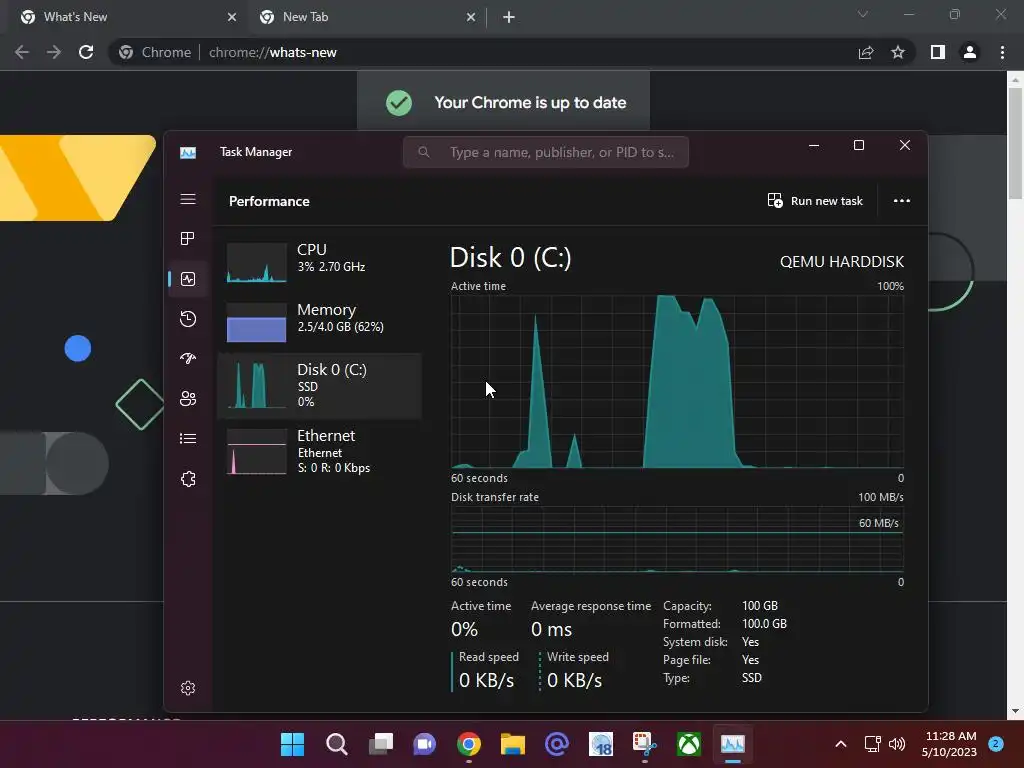Bookmark this page with the star icon
The height and width of the screenshot is (768, 1024).
898,52
